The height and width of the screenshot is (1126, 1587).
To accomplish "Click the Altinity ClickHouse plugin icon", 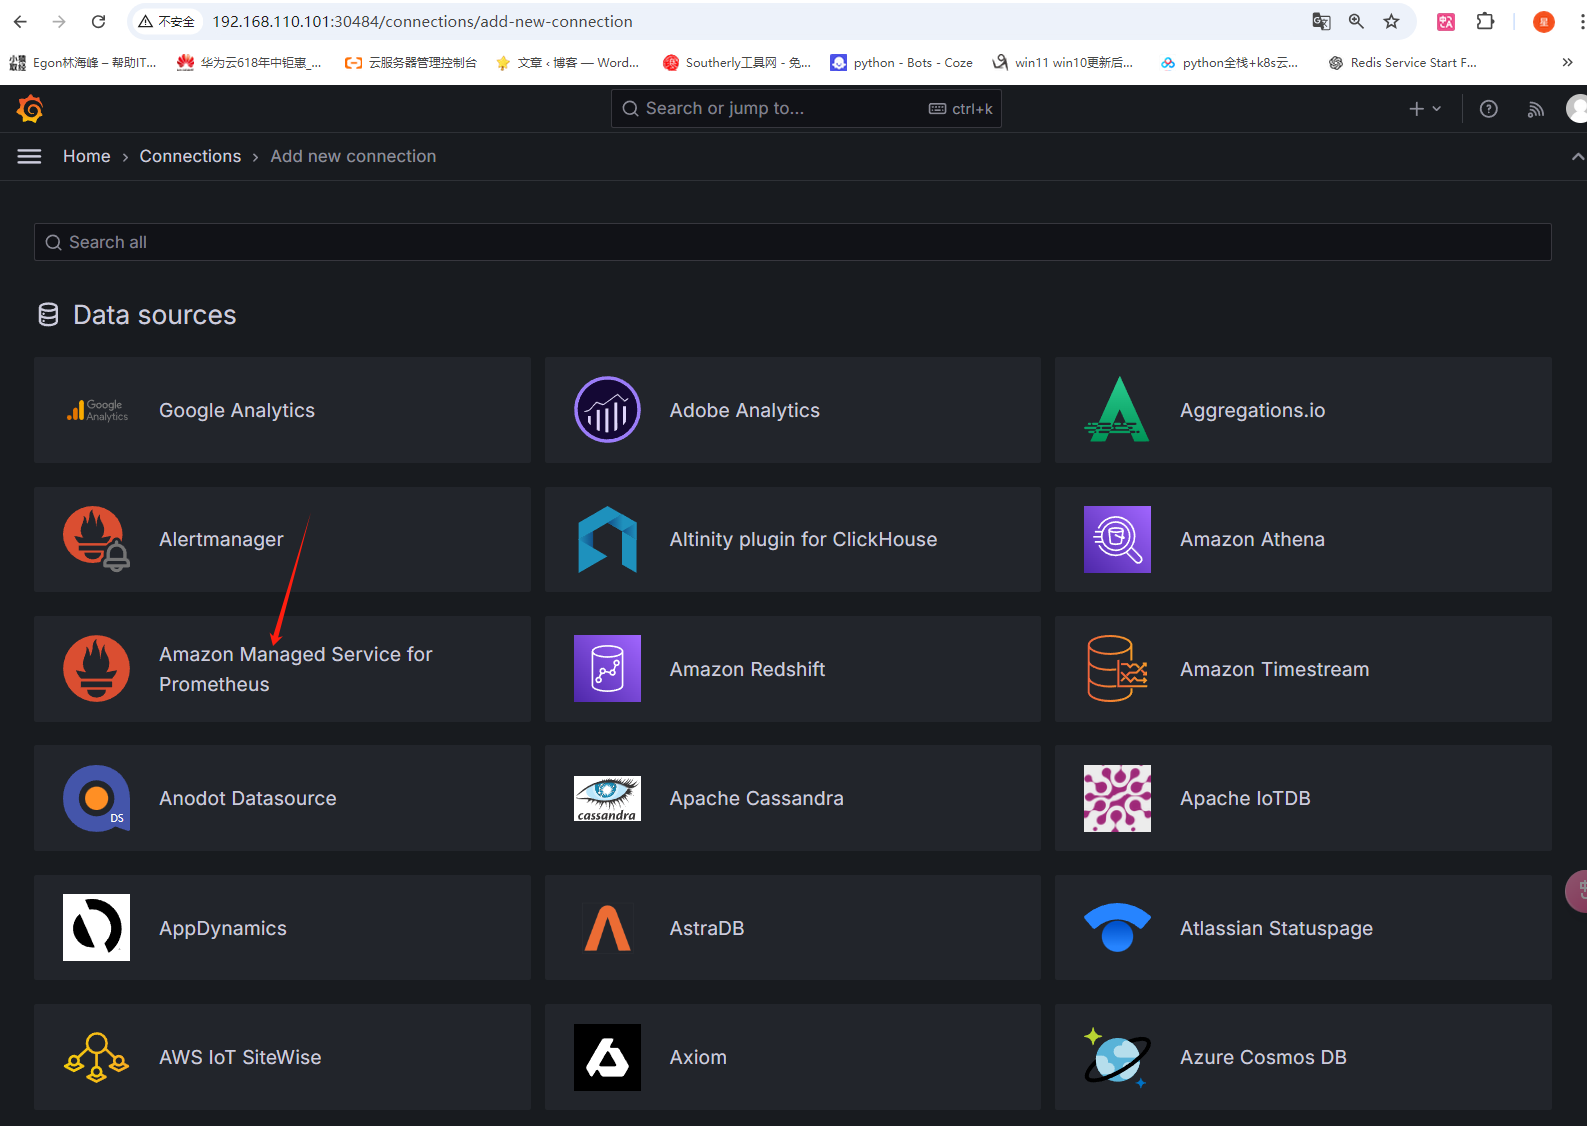I will pyautogui.click(x=607, y=539).
